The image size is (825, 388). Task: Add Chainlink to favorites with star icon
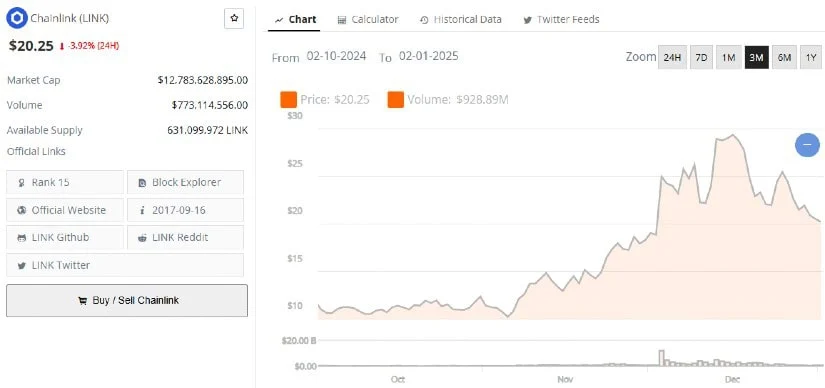234,18
